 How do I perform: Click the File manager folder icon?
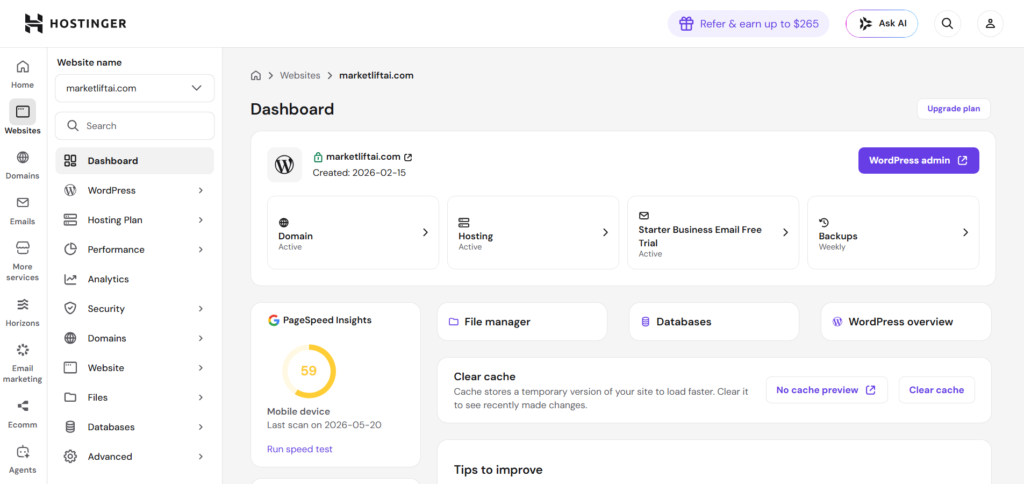click(x=453, y=322)
